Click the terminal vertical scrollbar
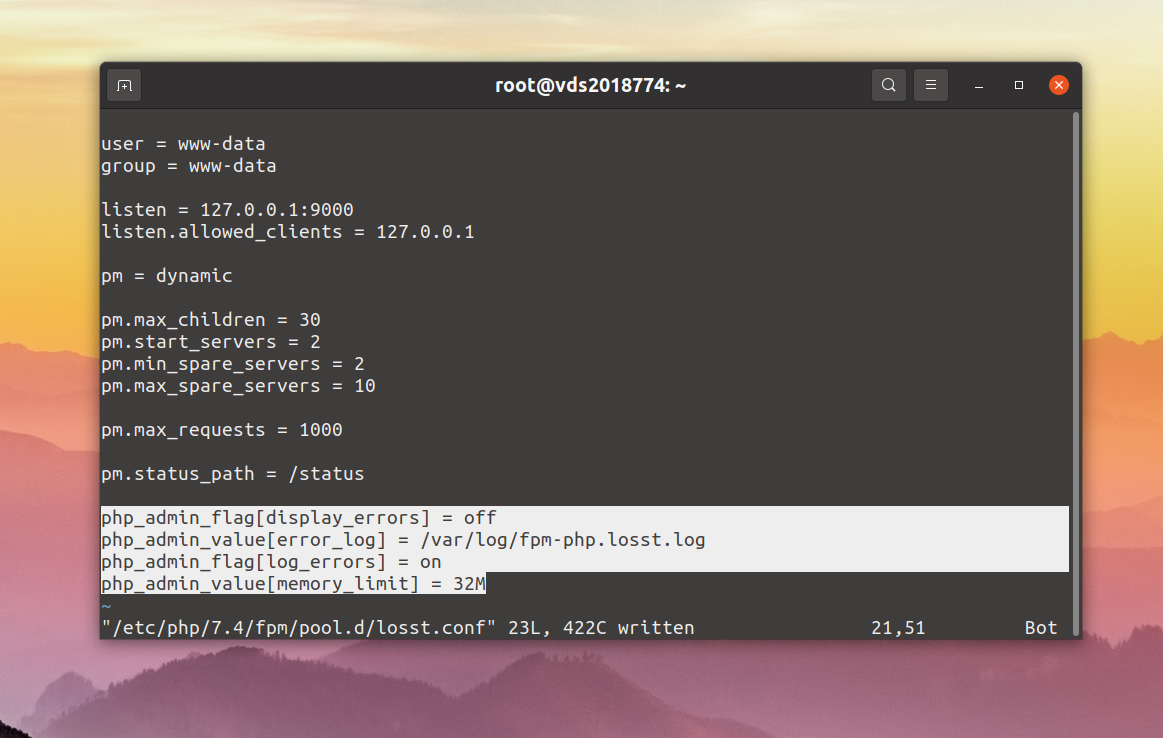Screen dimensions: 1163x738 pyautogui.click(x=1075, y=373)
